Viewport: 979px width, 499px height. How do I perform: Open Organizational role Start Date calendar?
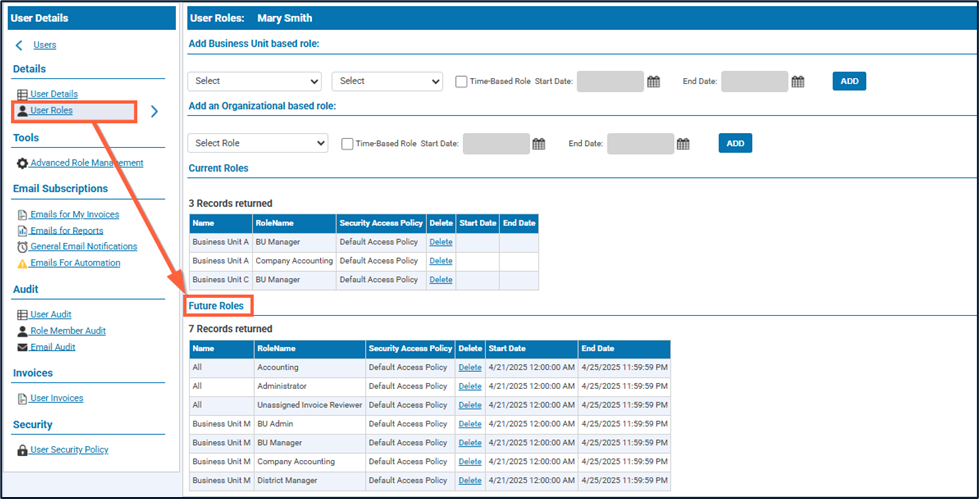click(539, 144)
